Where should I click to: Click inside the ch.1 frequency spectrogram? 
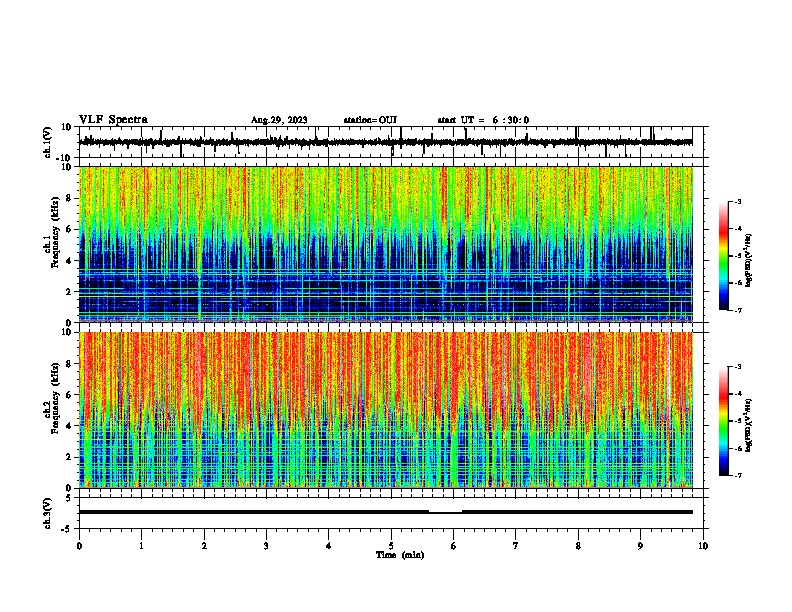(386, 244)
